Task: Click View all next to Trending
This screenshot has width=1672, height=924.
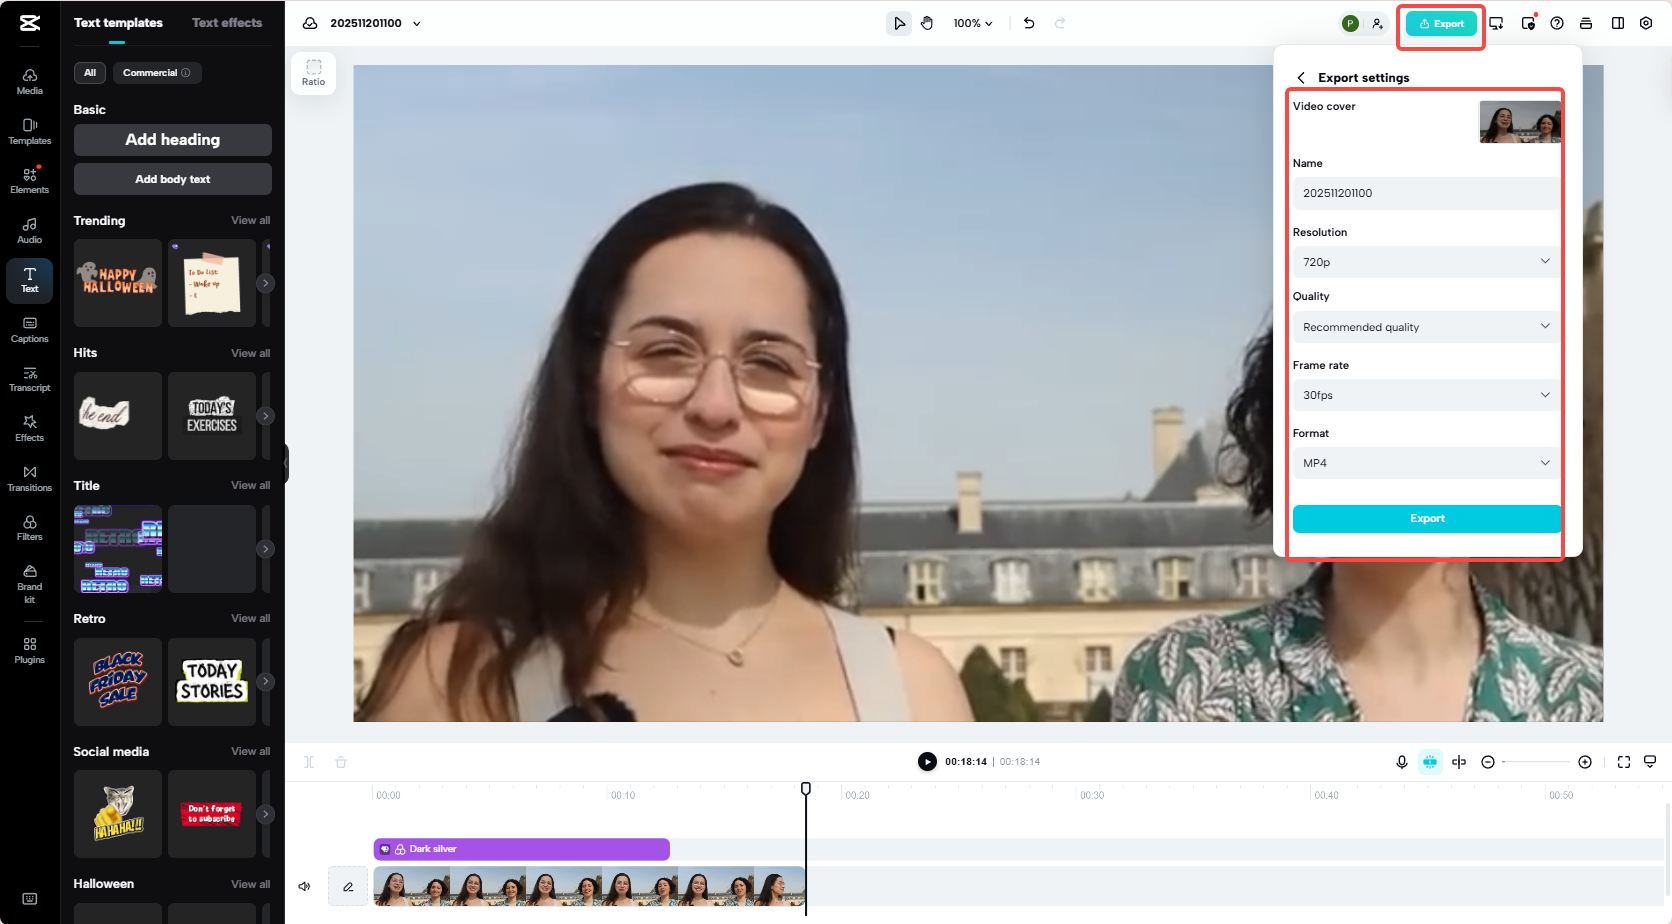Action: coord(250,220)
